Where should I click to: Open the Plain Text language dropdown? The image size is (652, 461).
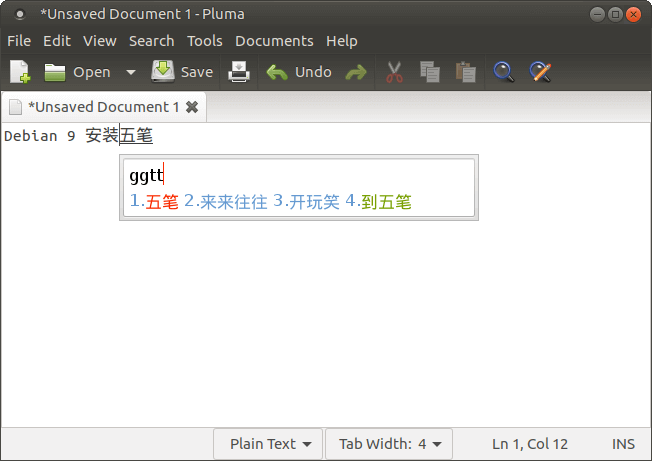point(269,444)
